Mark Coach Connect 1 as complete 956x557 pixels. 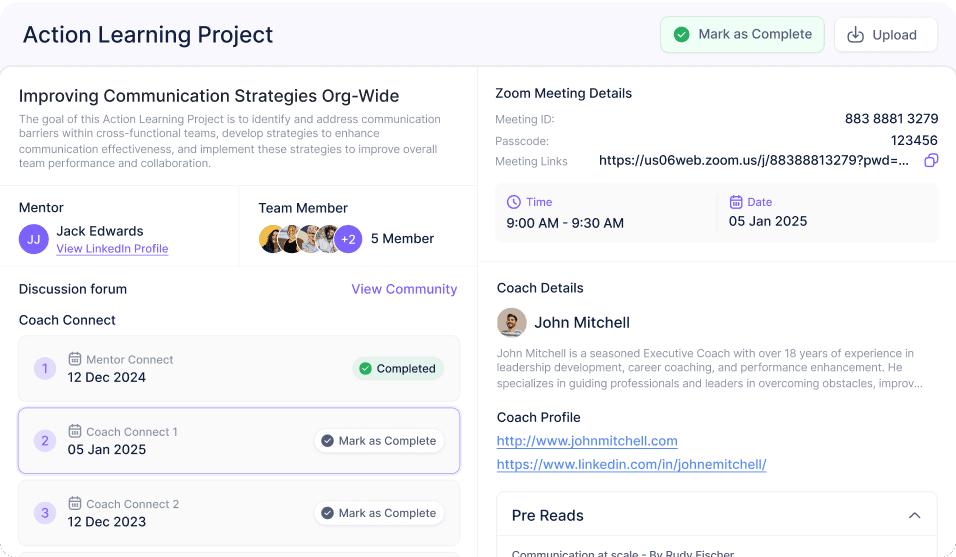click(x=379, y=441)
